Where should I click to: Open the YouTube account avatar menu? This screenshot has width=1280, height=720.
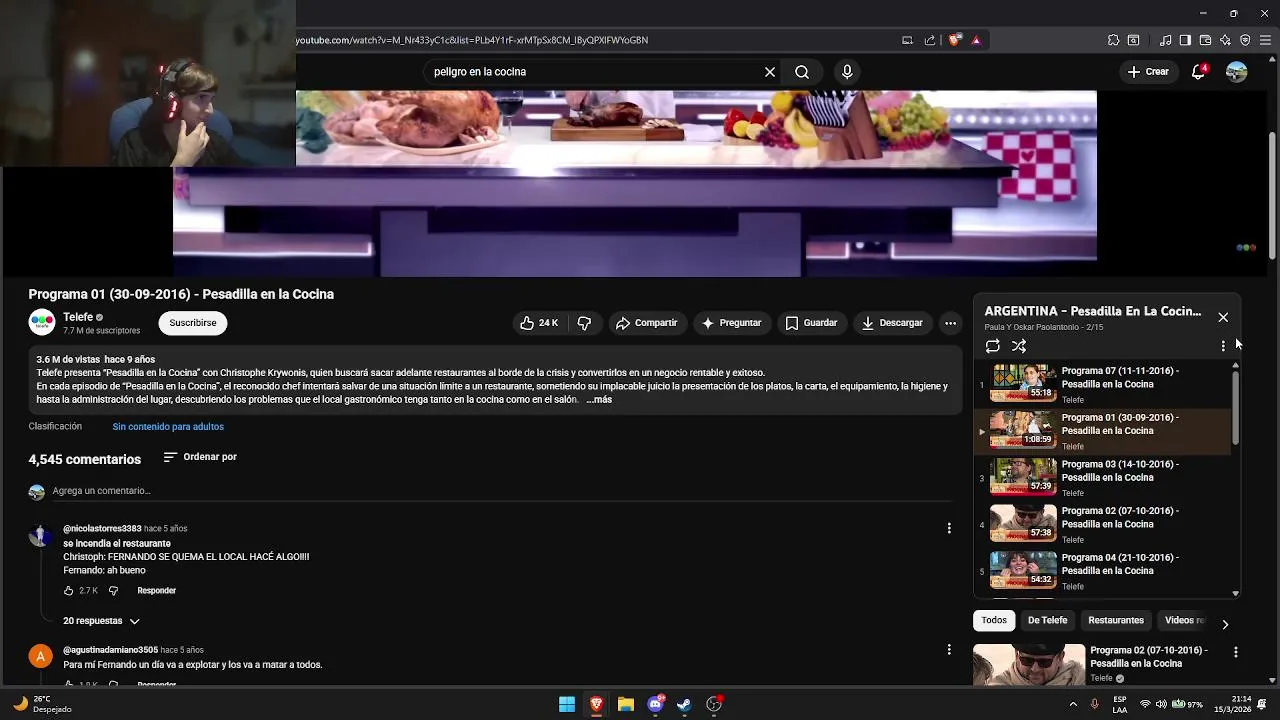coord(1237,72)
